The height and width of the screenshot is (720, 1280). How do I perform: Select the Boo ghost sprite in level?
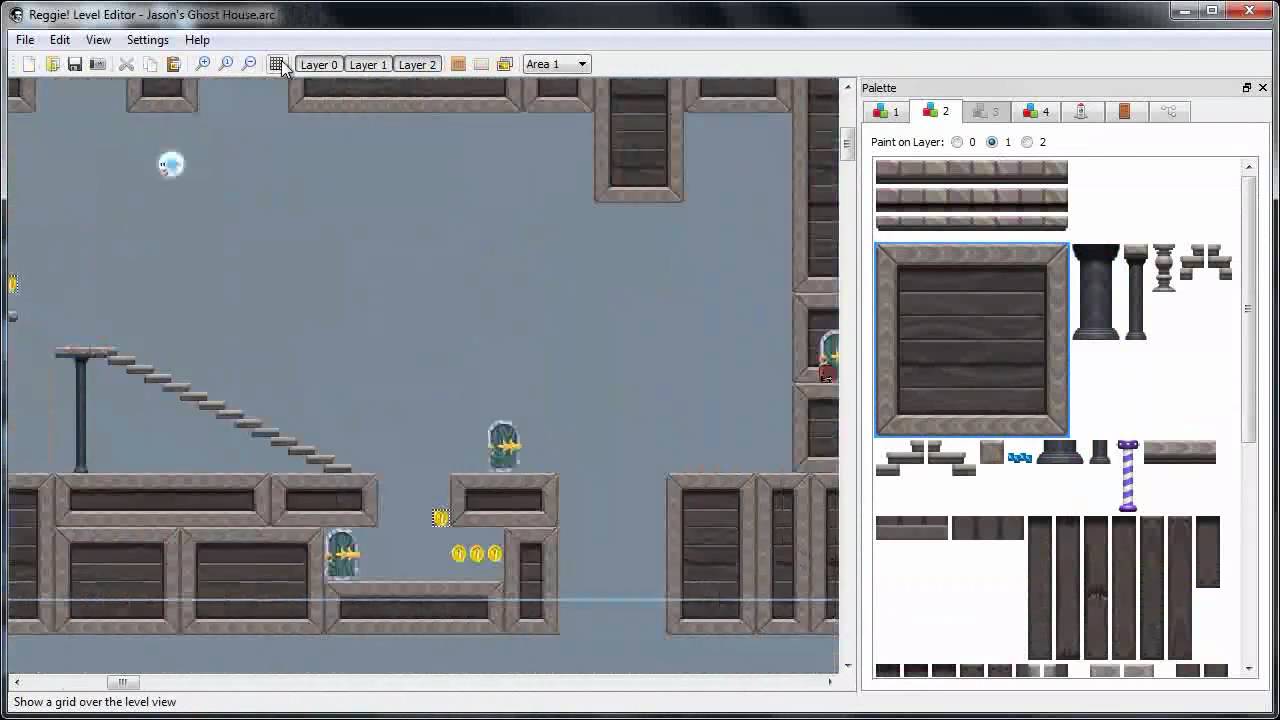click(171, 165)
